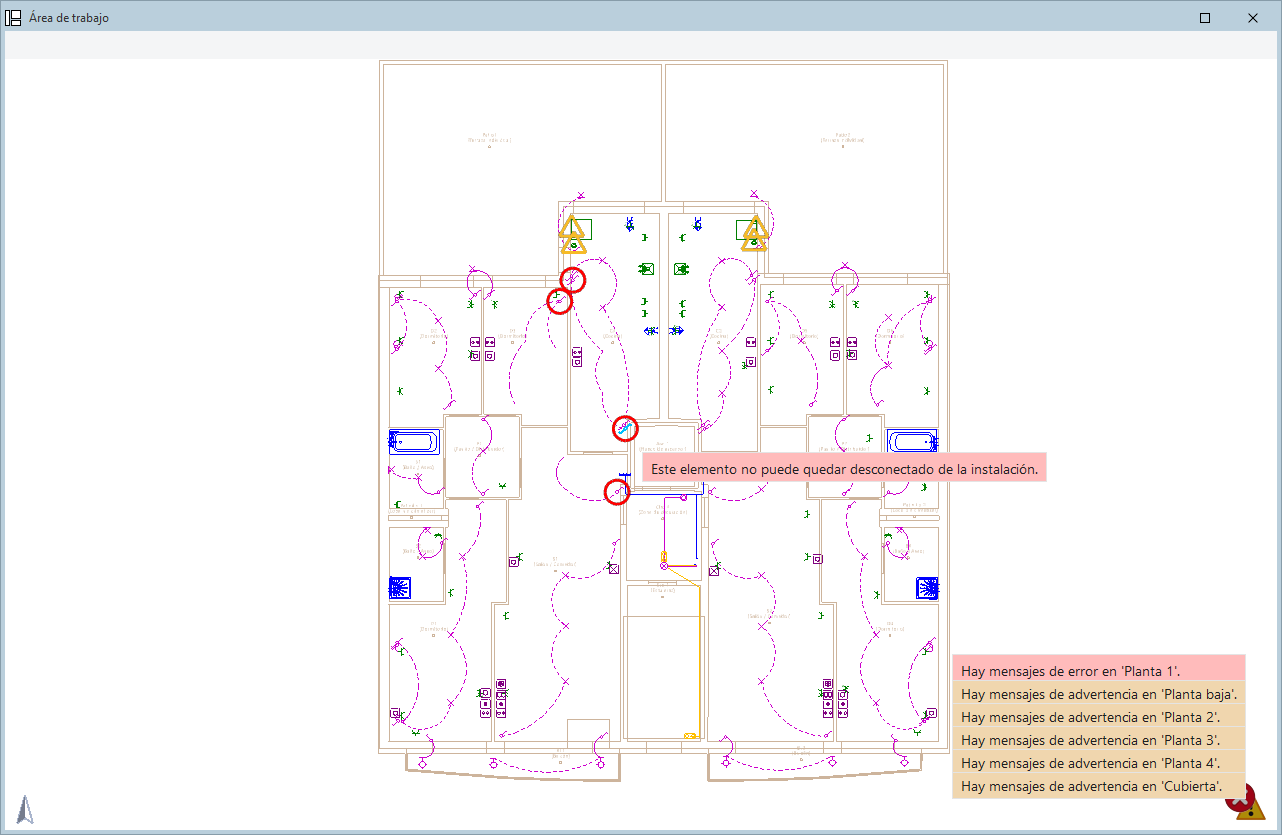Click the topmost red error circle marker

coord(572,280)
